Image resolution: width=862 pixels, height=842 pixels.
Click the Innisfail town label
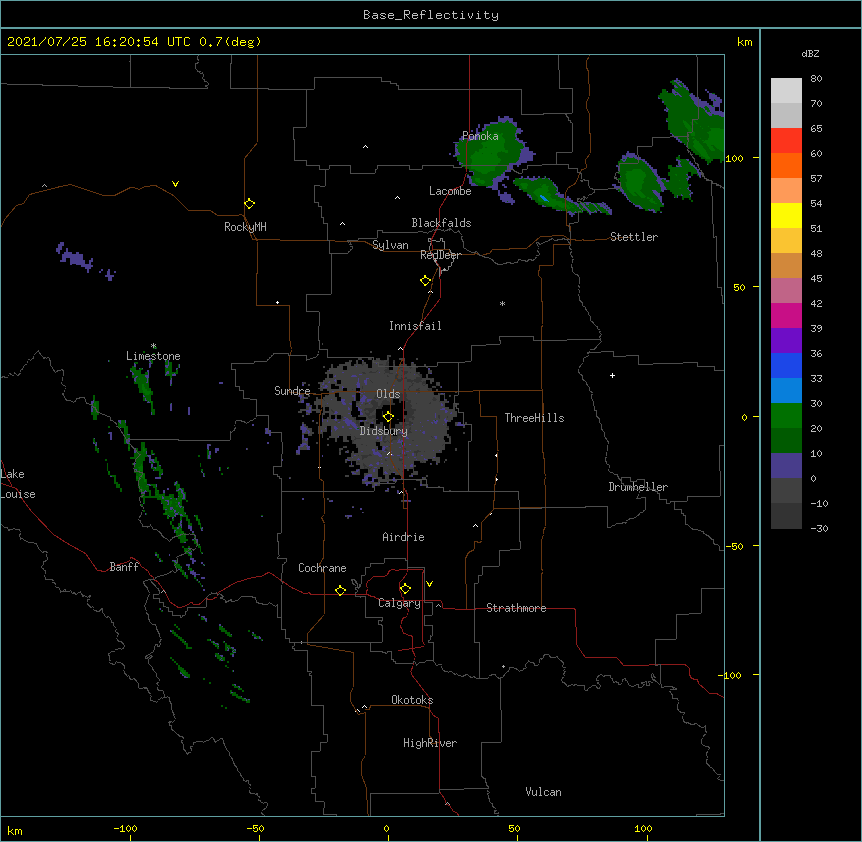[415, 326]
